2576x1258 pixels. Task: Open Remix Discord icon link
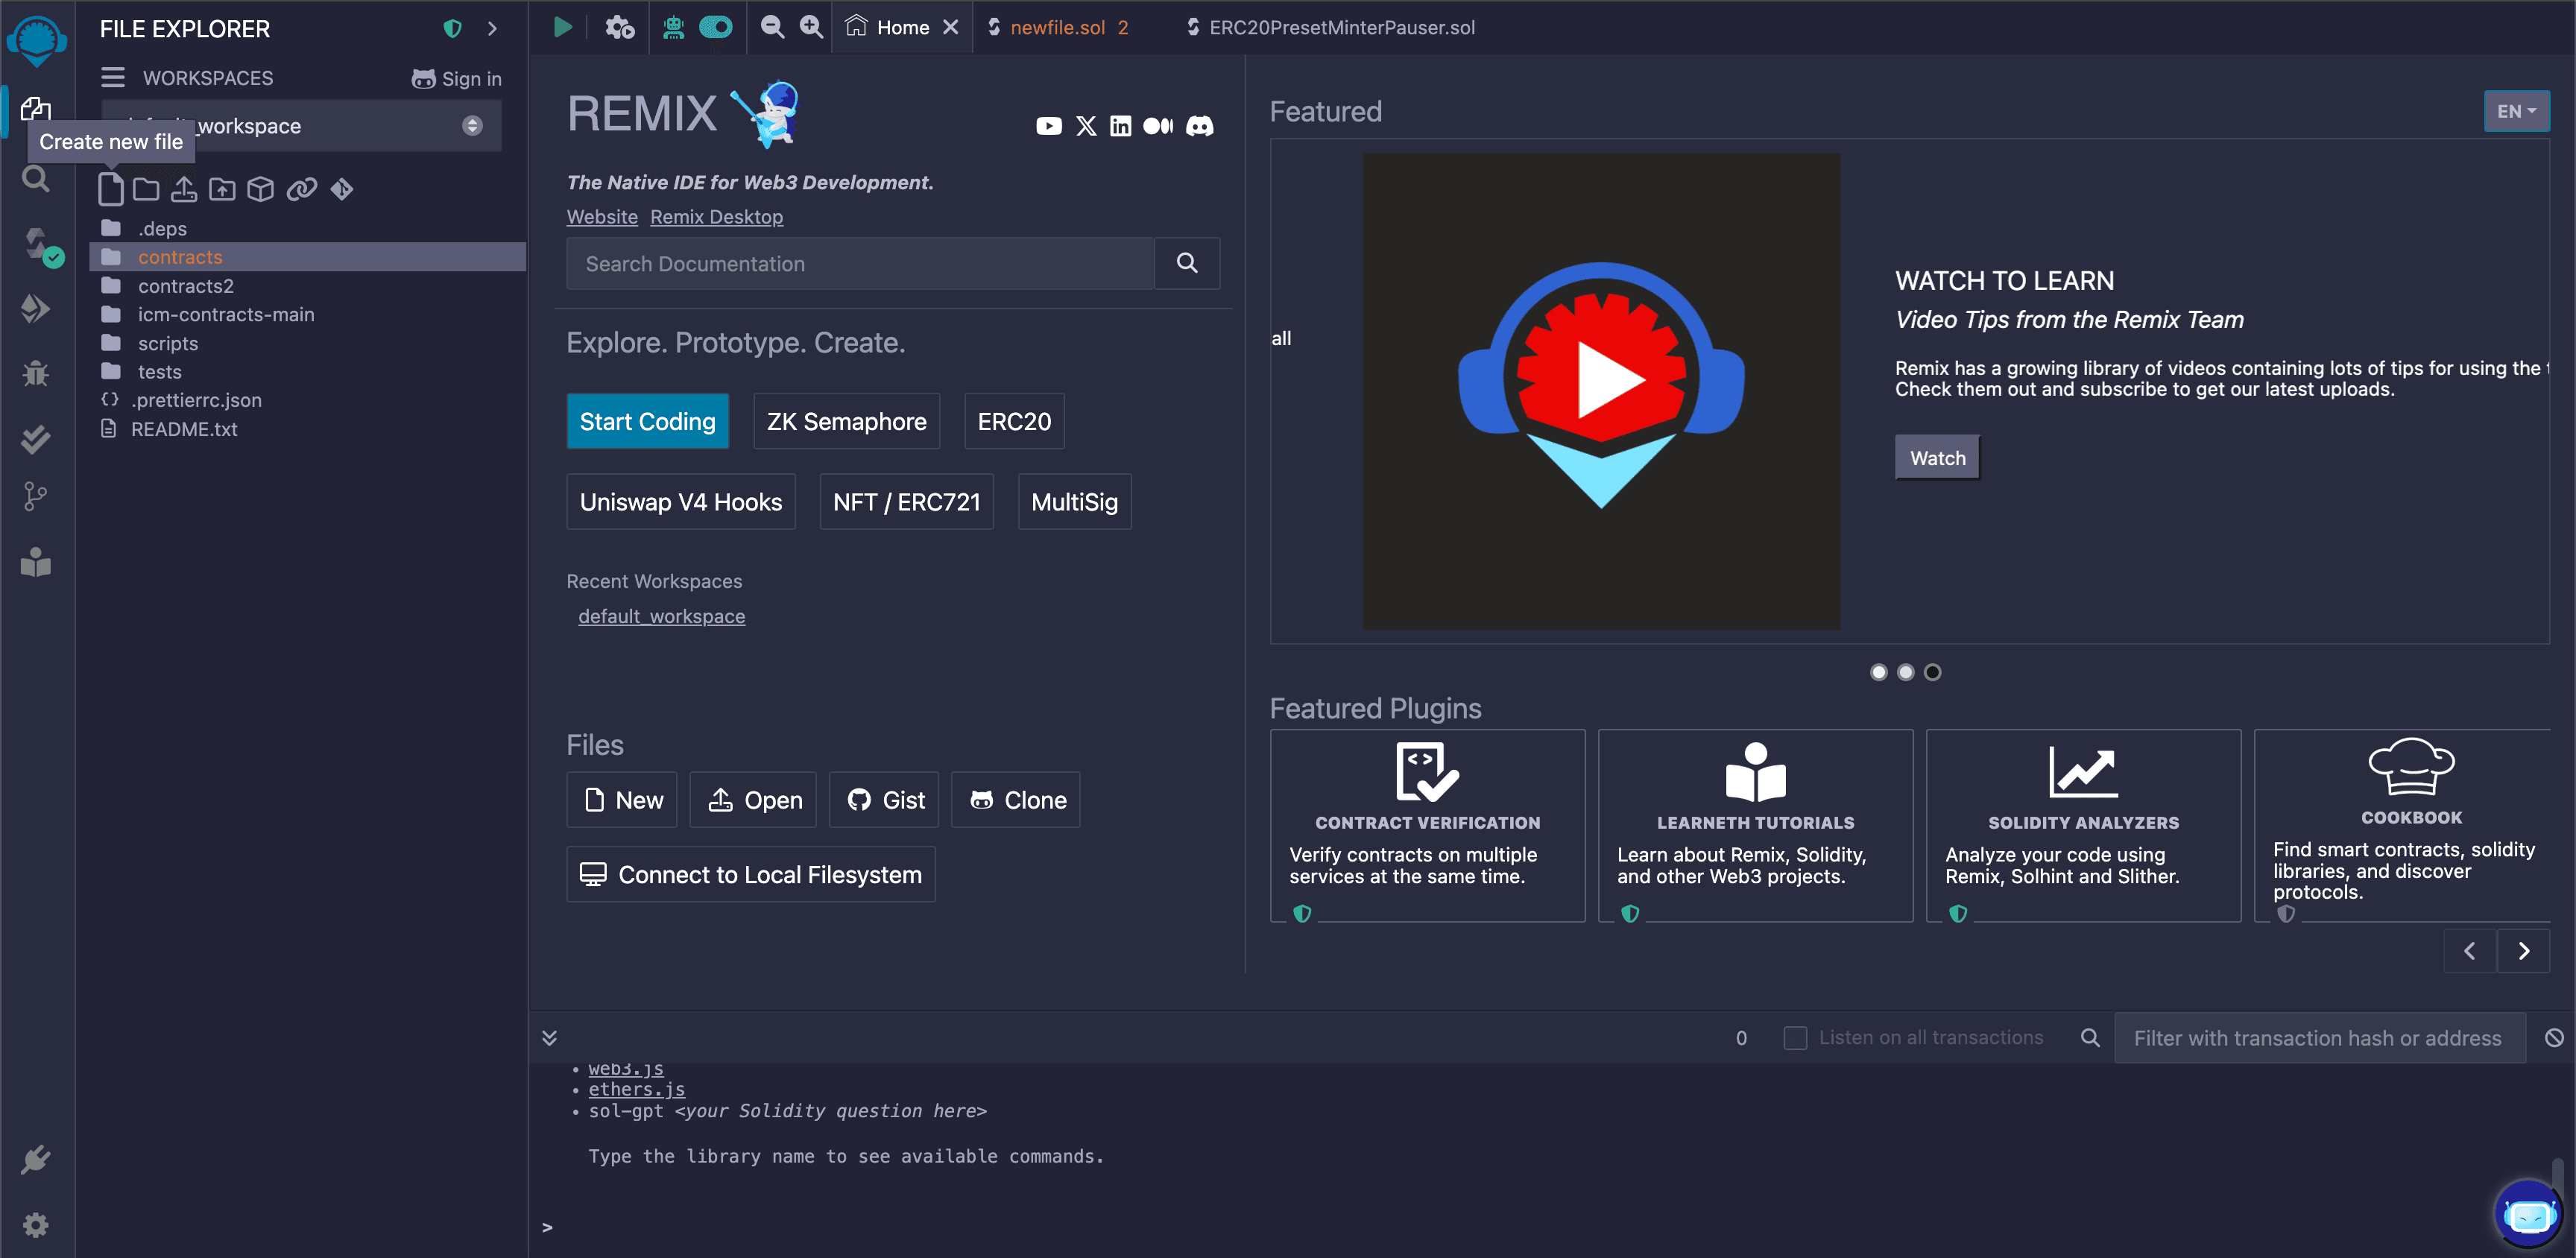pos(1199,126)
